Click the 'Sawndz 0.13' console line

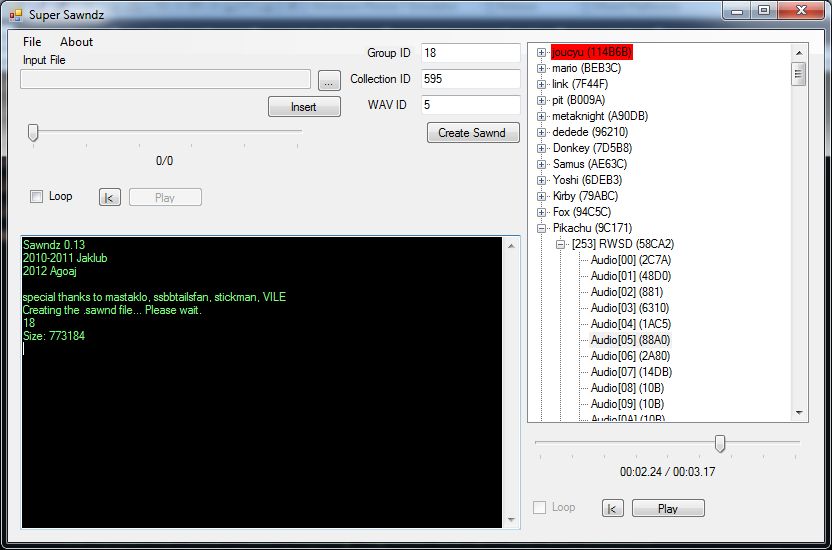click(x=54, y=245)
